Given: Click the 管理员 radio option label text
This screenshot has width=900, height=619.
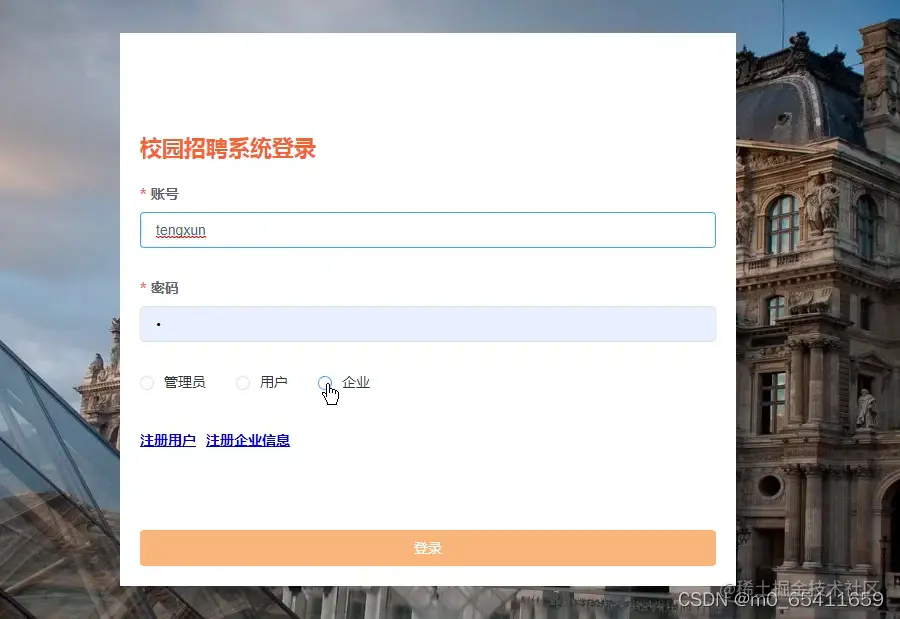Looking at the screenshot, I should point(184,382).
